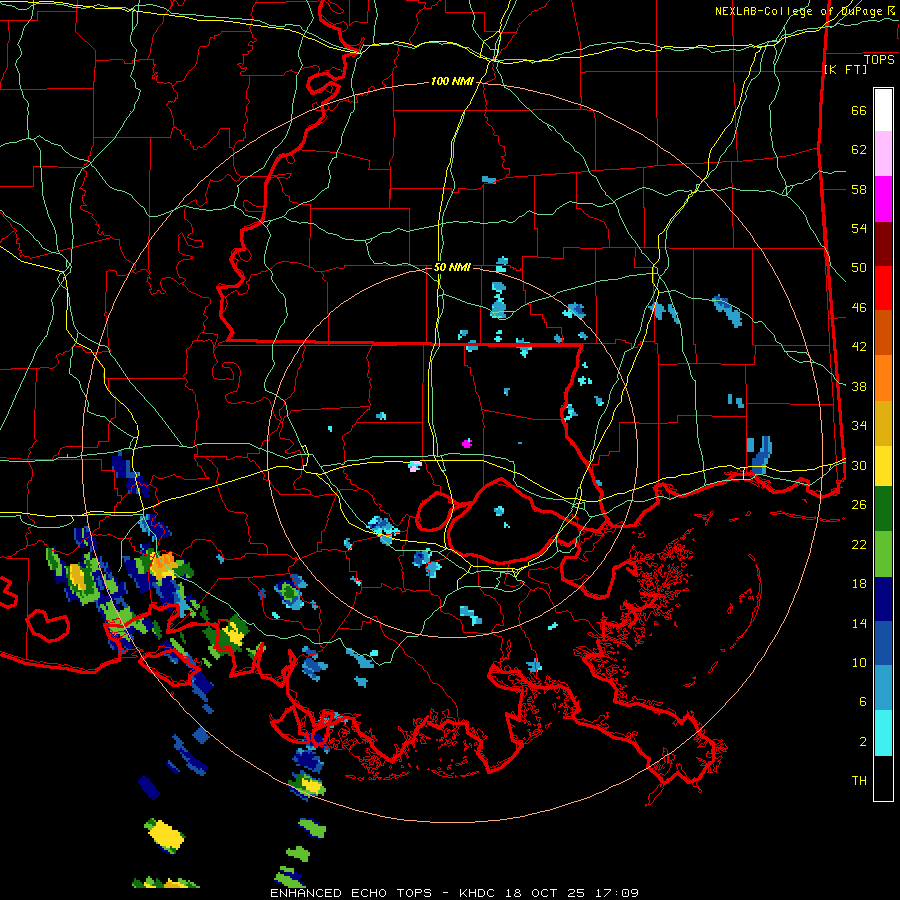Select the "54" scale label
The width and height of the screenshot is (900, 900).
tap(859, 228)
